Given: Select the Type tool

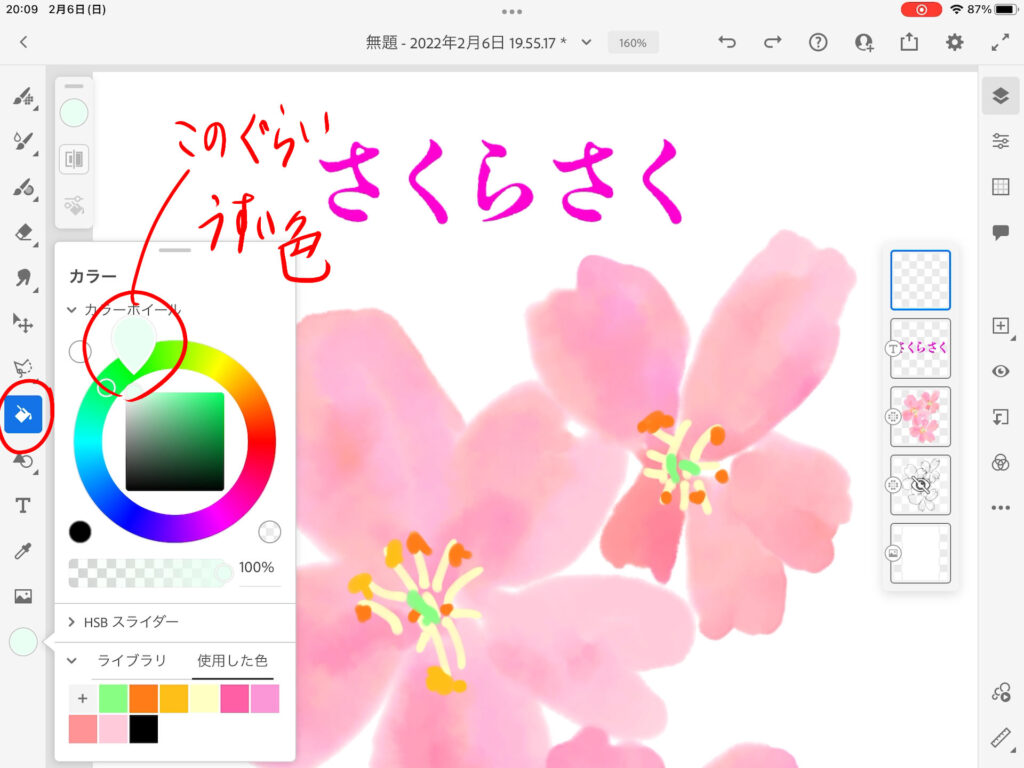Looking at the screenshot, I should tap(23, 506).
